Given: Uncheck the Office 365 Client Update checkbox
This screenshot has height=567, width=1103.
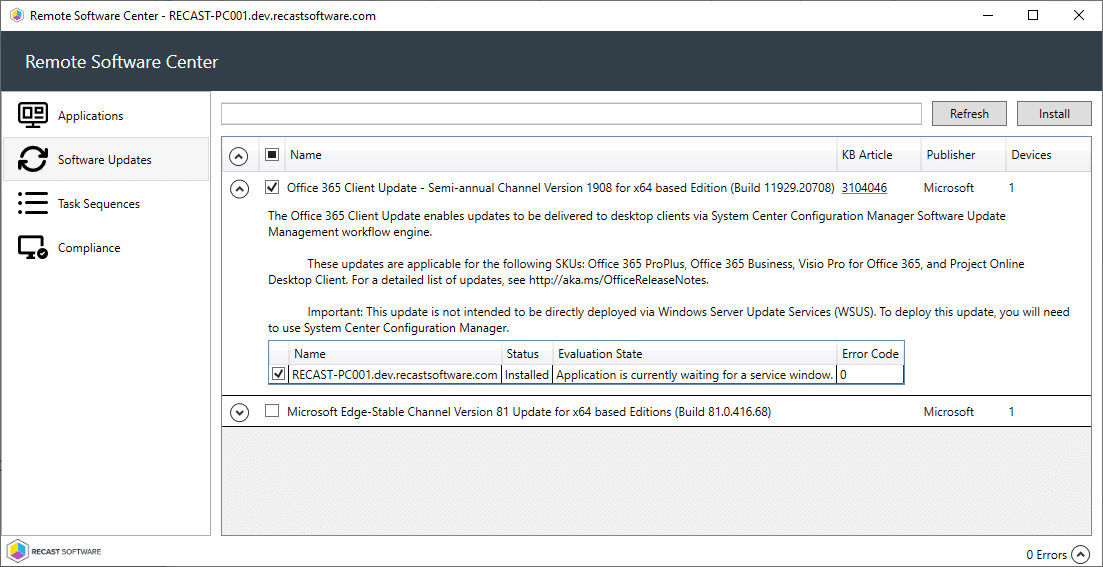Looking at the screenshot, I should (272, 187).
